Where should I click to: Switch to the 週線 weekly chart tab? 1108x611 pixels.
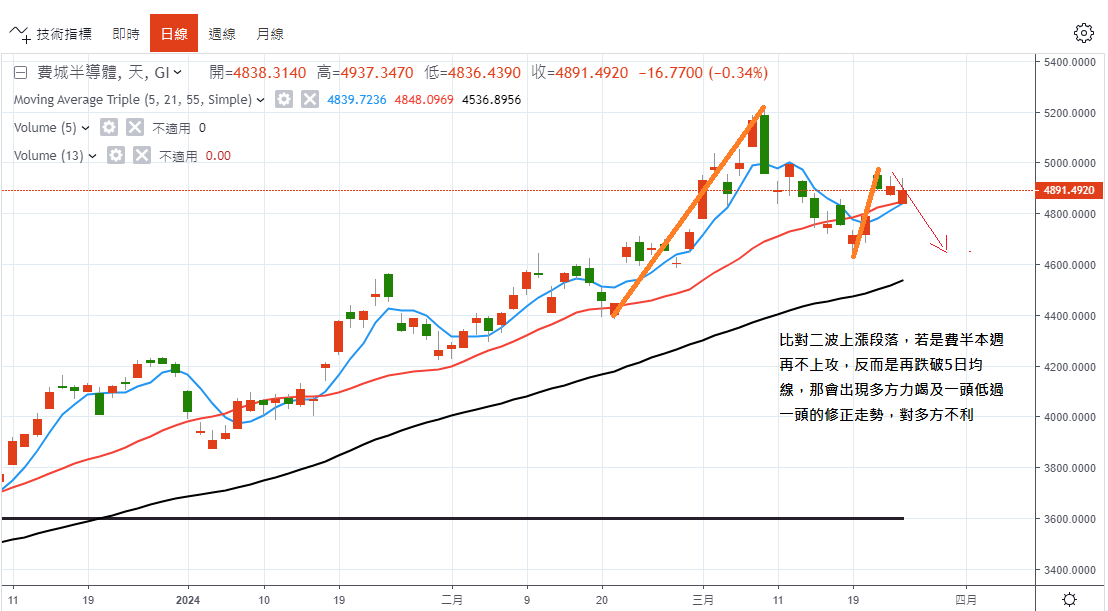pyautogui.click(x=222, y=34)
